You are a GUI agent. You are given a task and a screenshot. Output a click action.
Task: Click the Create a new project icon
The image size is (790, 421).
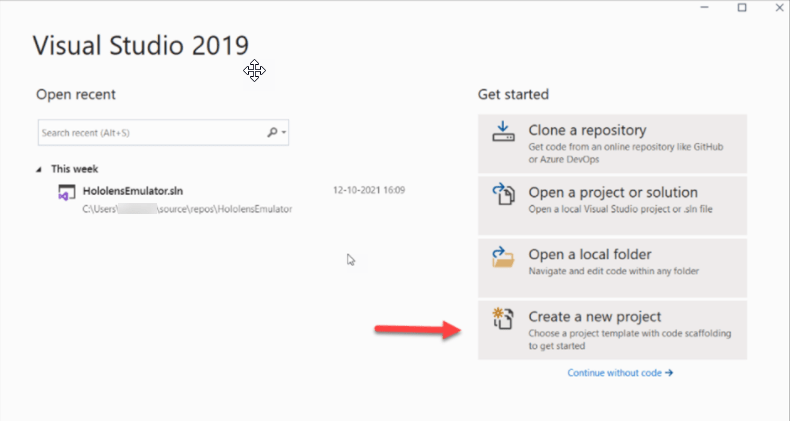click(502, 322)
